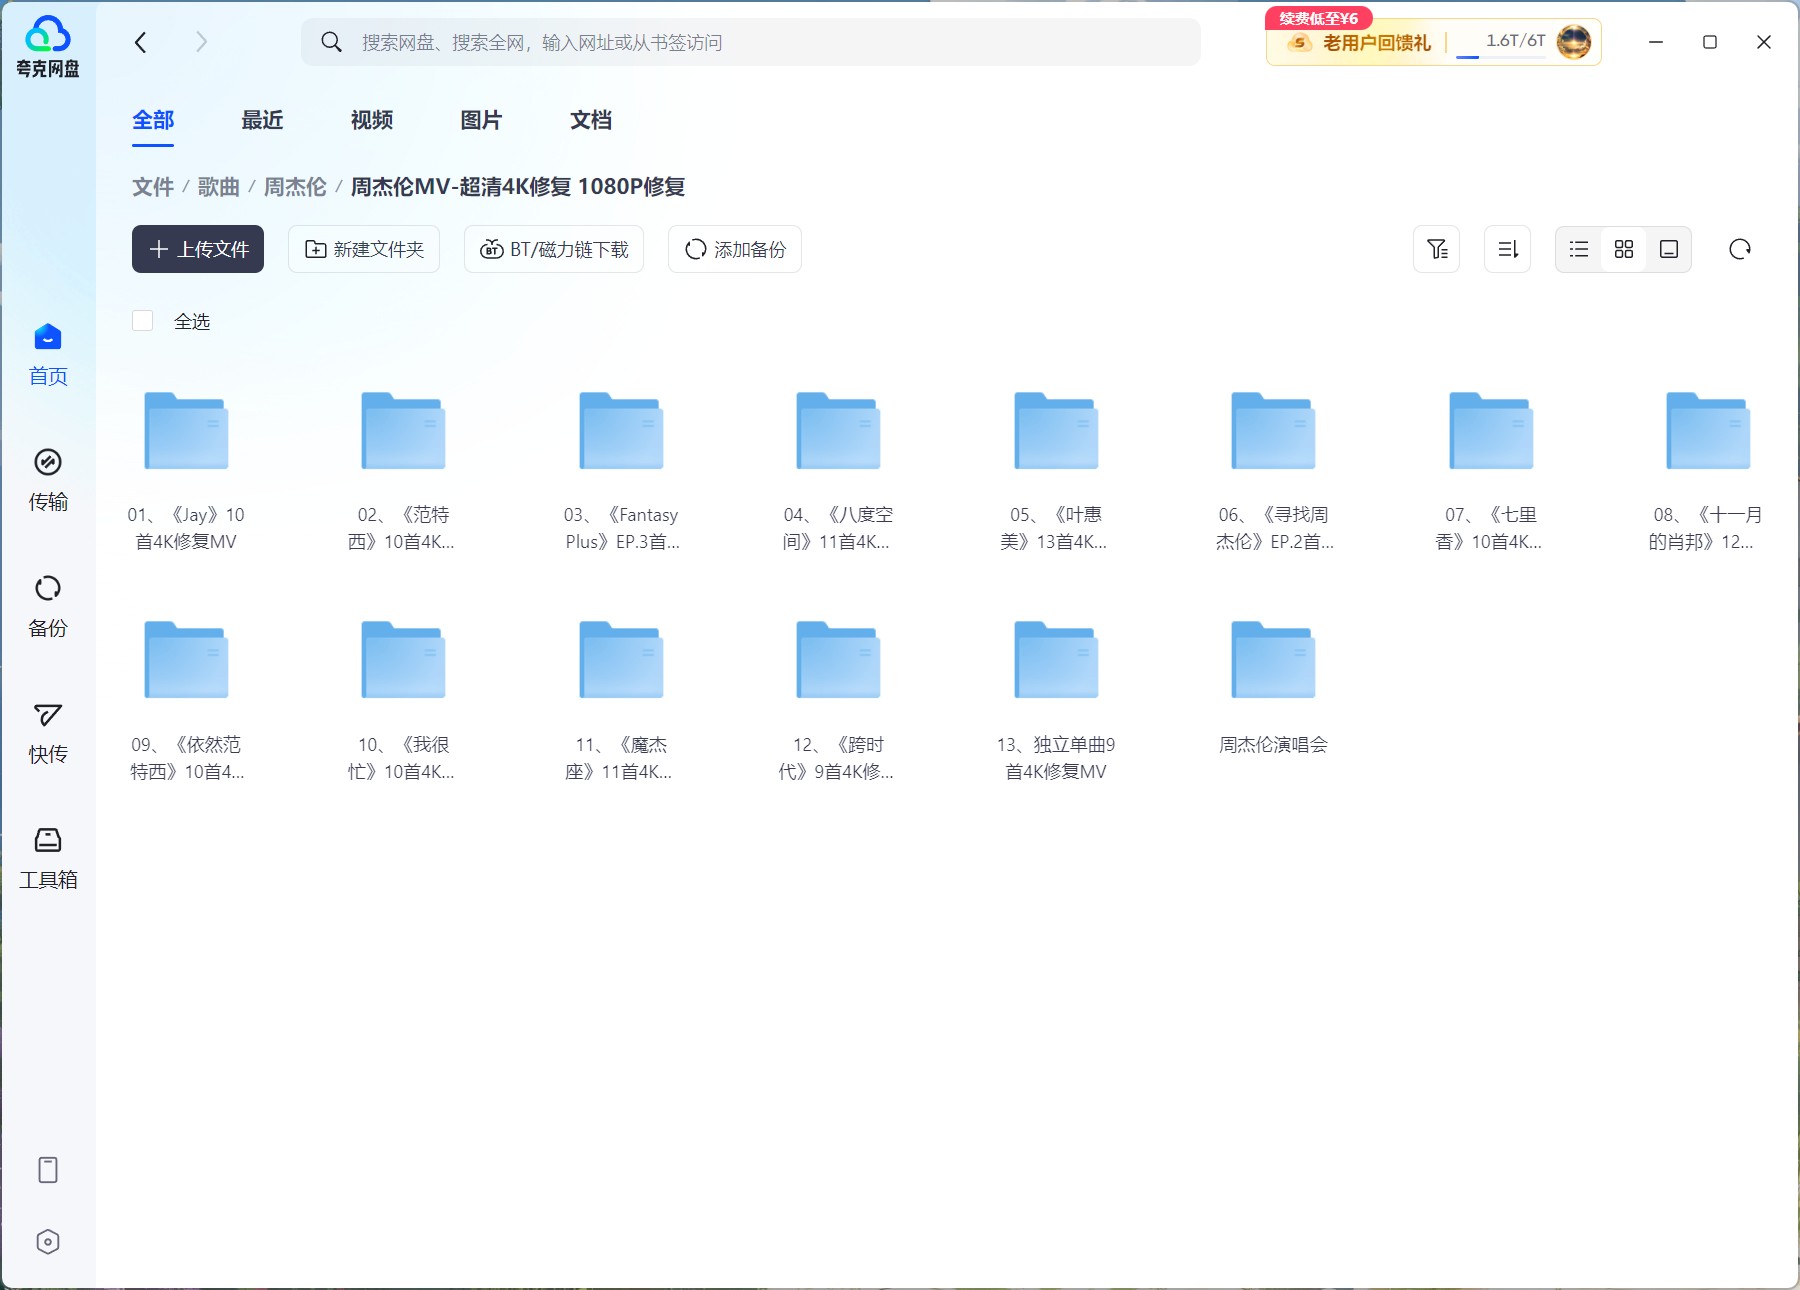Switch to the 文档 tab
This screenshot has width=1800, height=1290.
point(591,120)
